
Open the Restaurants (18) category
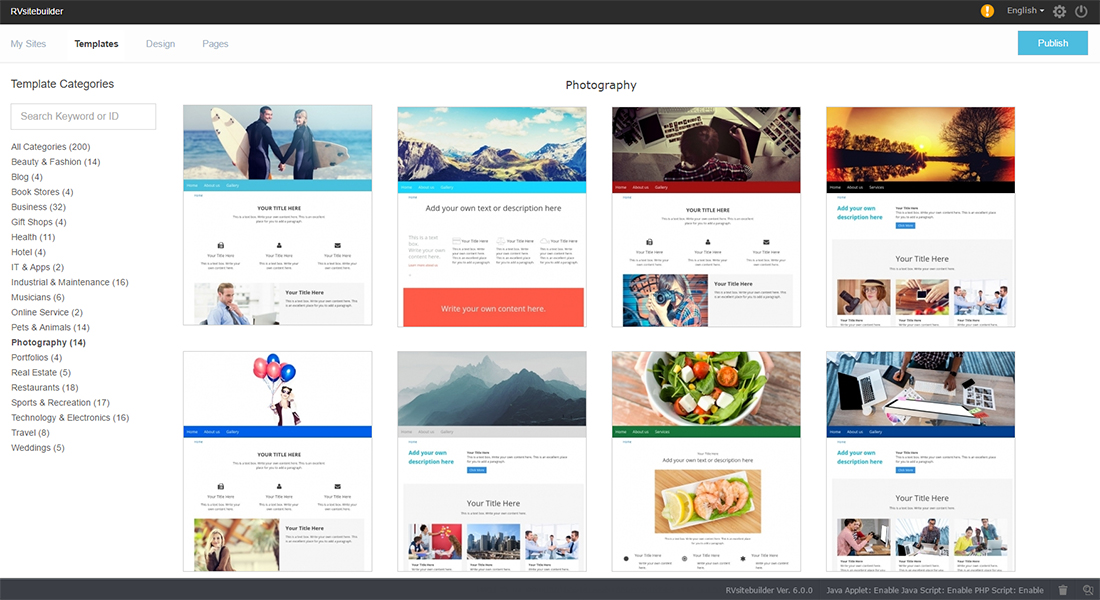44,388
